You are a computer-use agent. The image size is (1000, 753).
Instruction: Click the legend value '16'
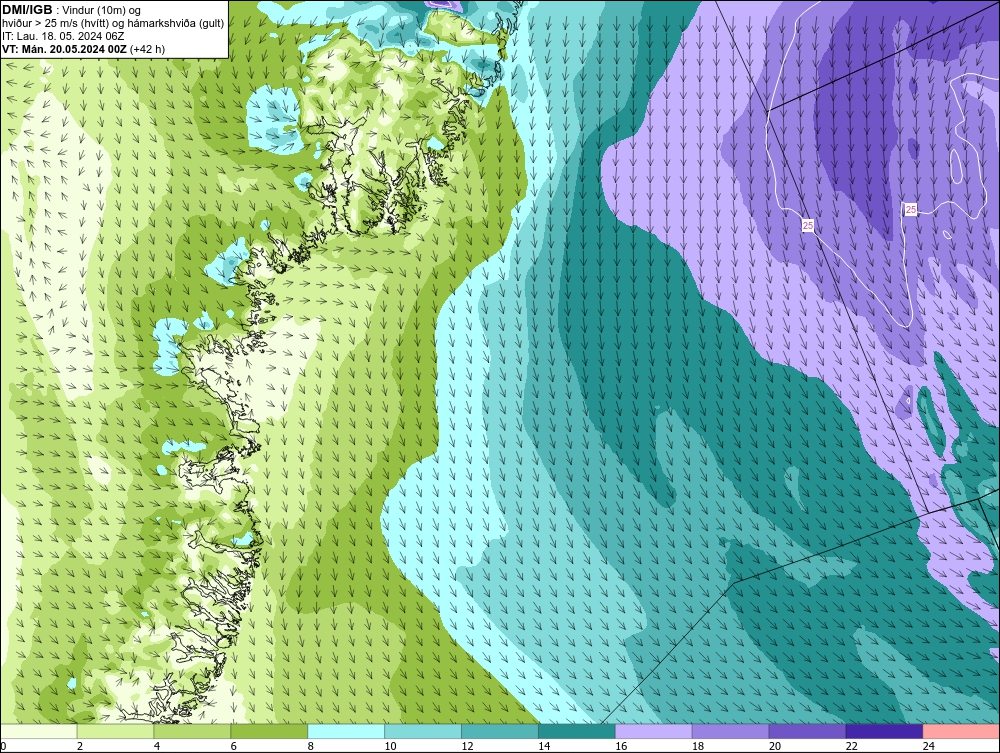(621, 746)
